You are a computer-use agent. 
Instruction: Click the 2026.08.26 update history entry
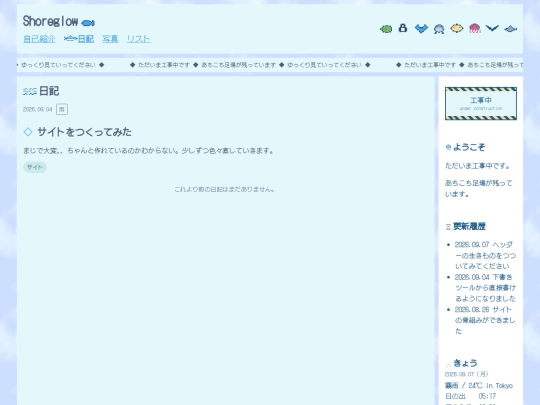485,320
